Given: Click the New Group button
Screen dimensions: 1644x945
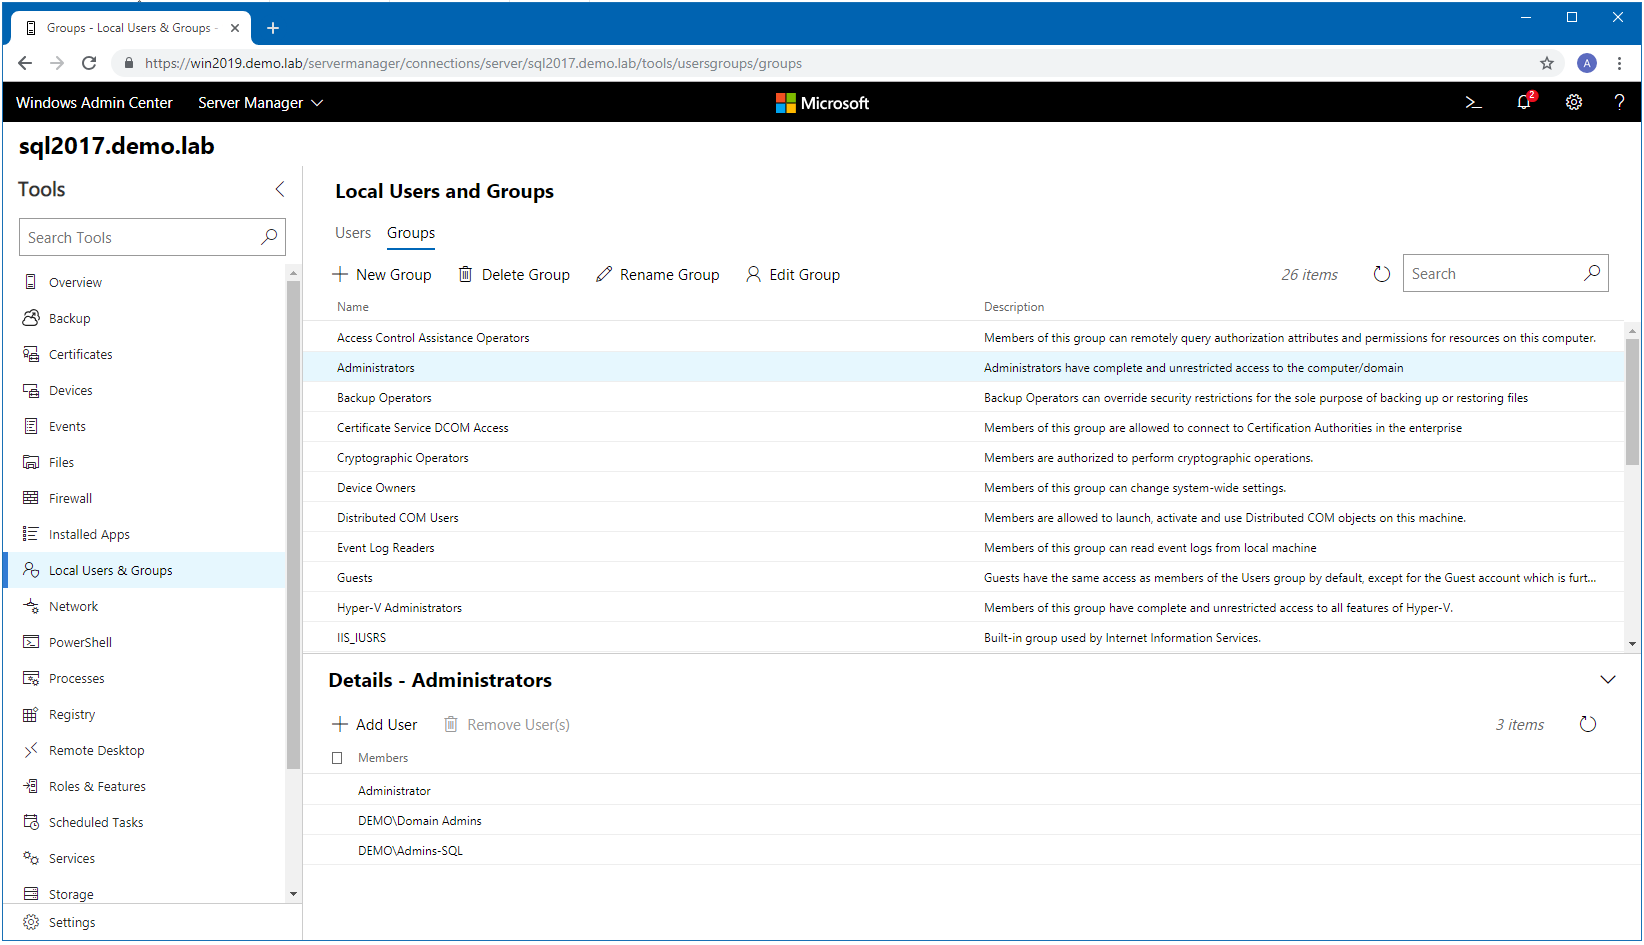Looking at the screenshot, I should click(x=382, y=275).
